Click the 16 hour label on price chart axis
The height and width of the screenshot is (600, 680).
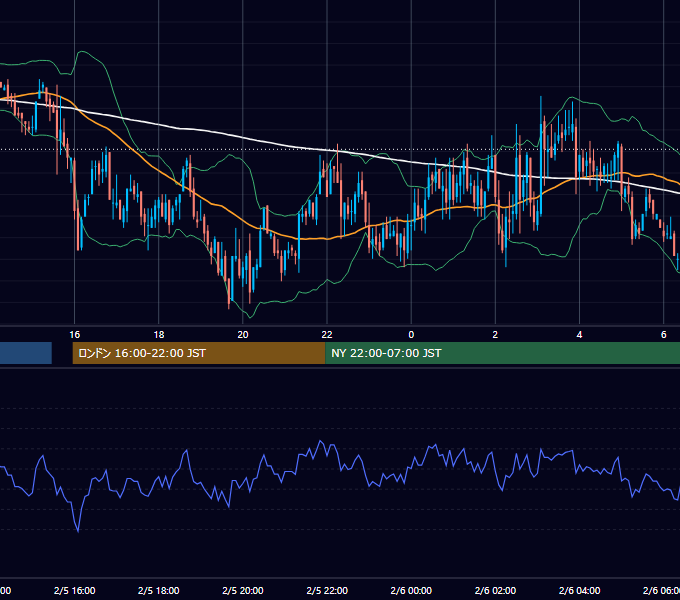pos(75,335)
